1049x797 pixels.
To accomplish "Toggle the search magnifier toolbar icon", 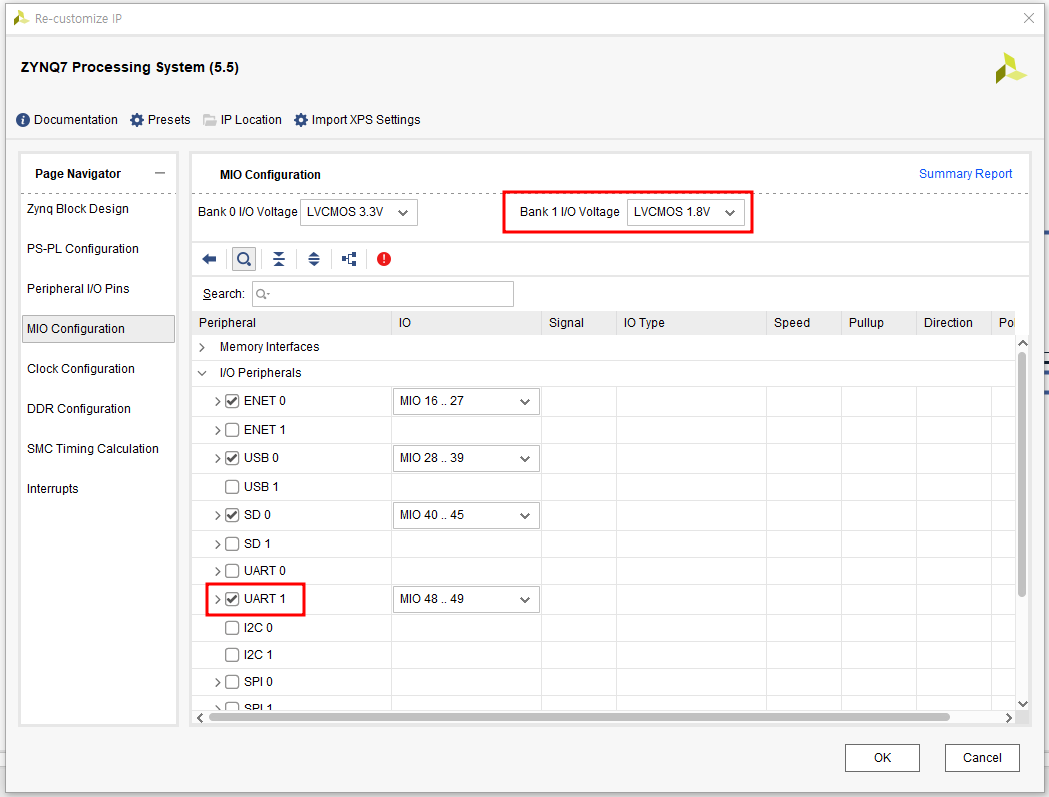I will pos(244,259).
